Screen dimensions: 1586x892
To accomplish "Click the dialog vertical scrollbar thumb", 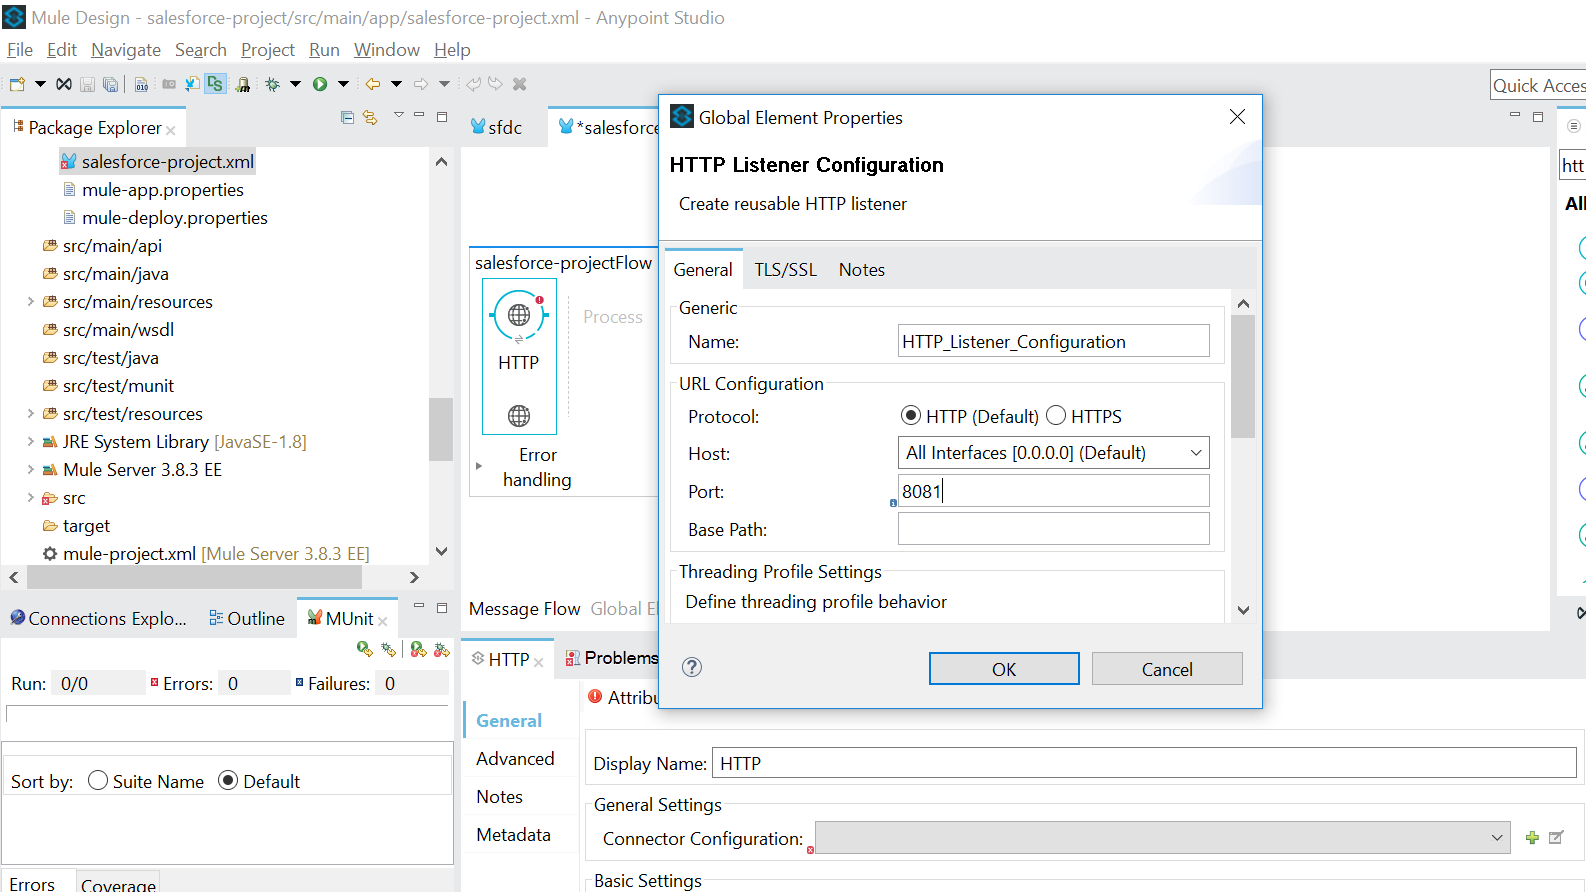I will tap(1243, 377).
